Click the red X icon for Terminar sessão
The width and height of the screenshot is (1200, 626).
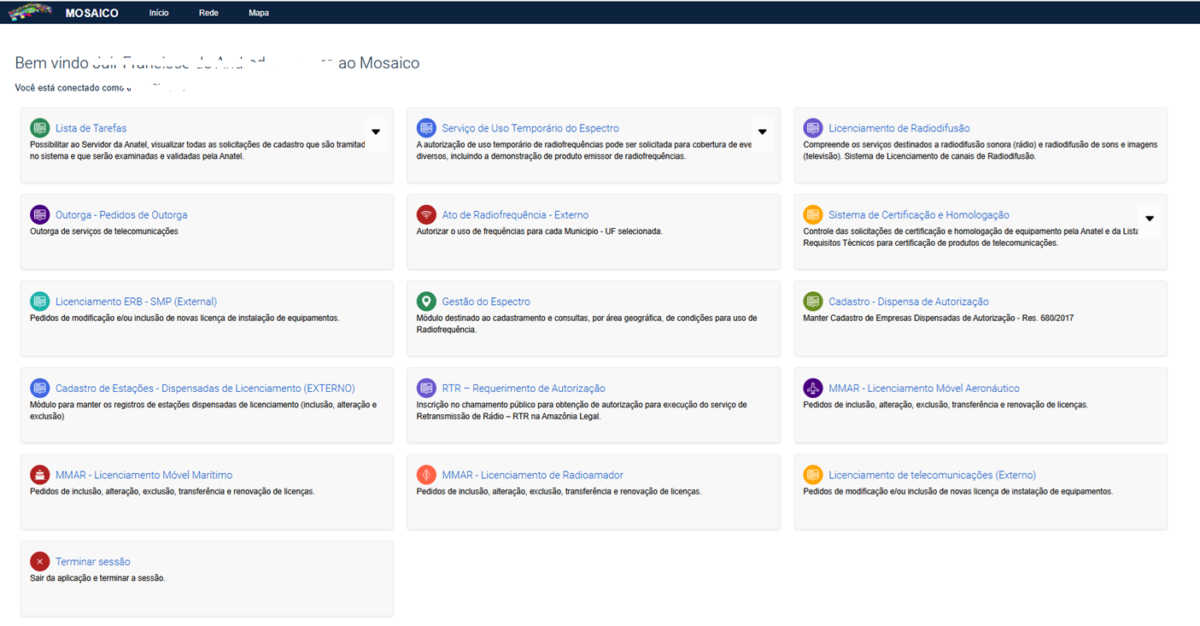tap(39, 562)
